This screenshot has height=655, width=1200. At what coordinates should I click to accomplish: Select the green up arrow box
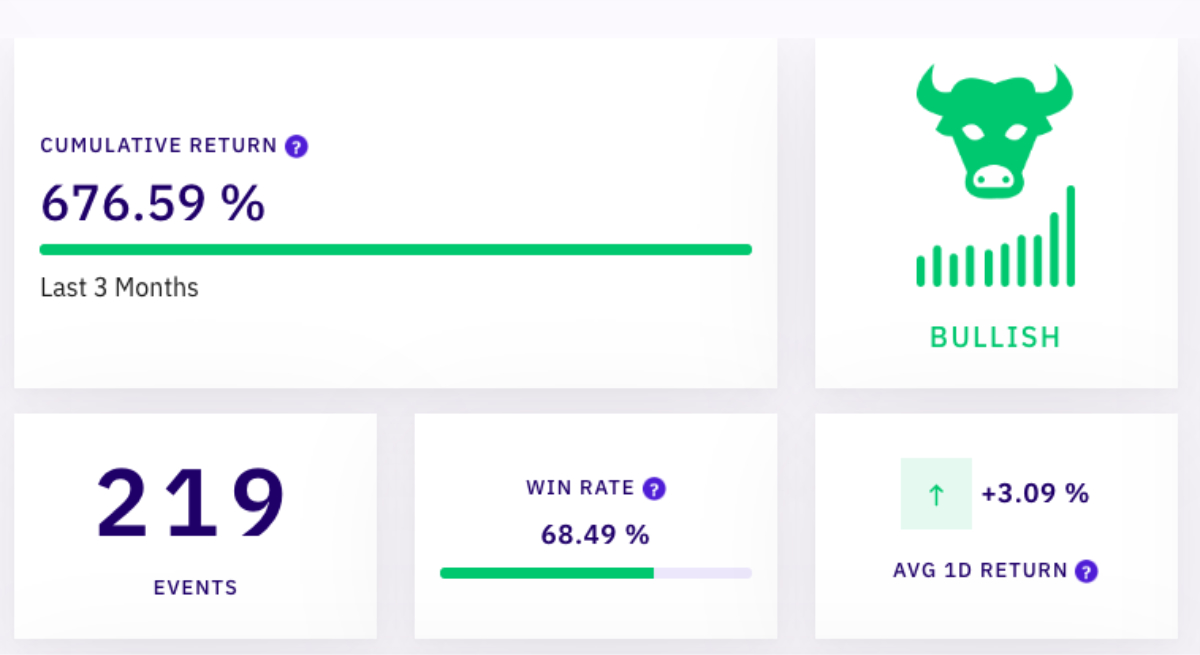936,493
